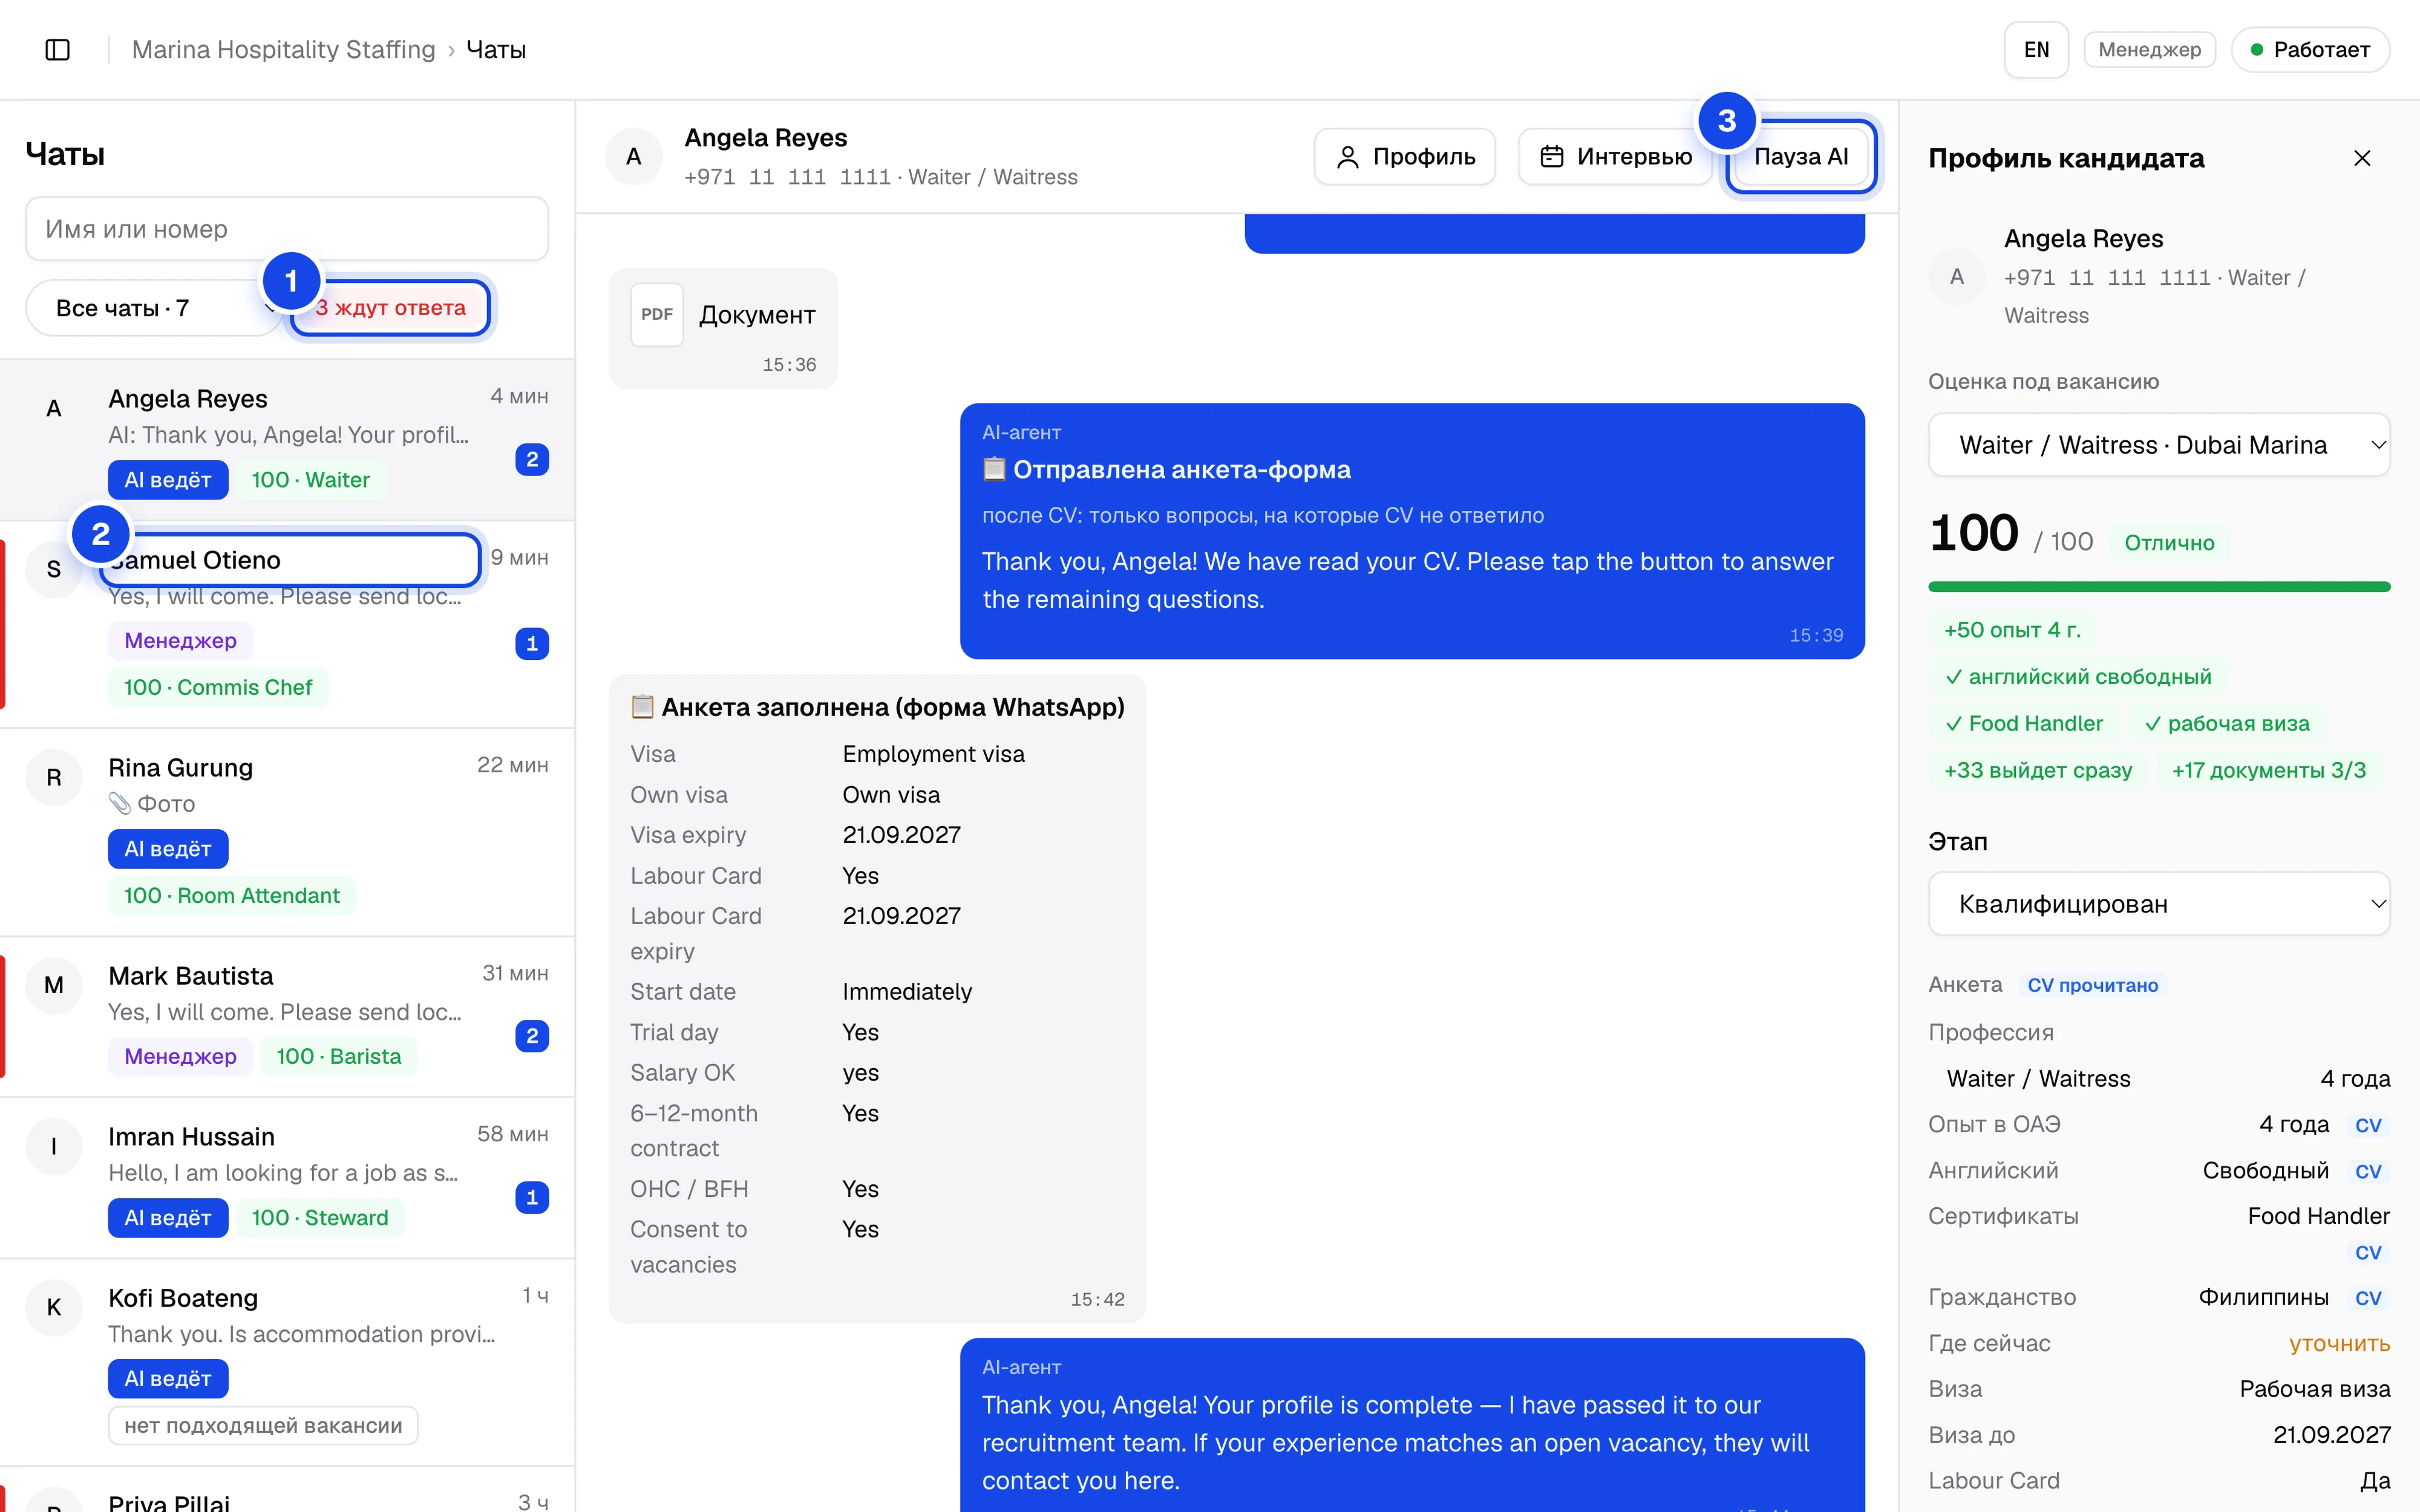
Task: Click Samuel Otieno's avatar letter S
Action: (54, 569)
